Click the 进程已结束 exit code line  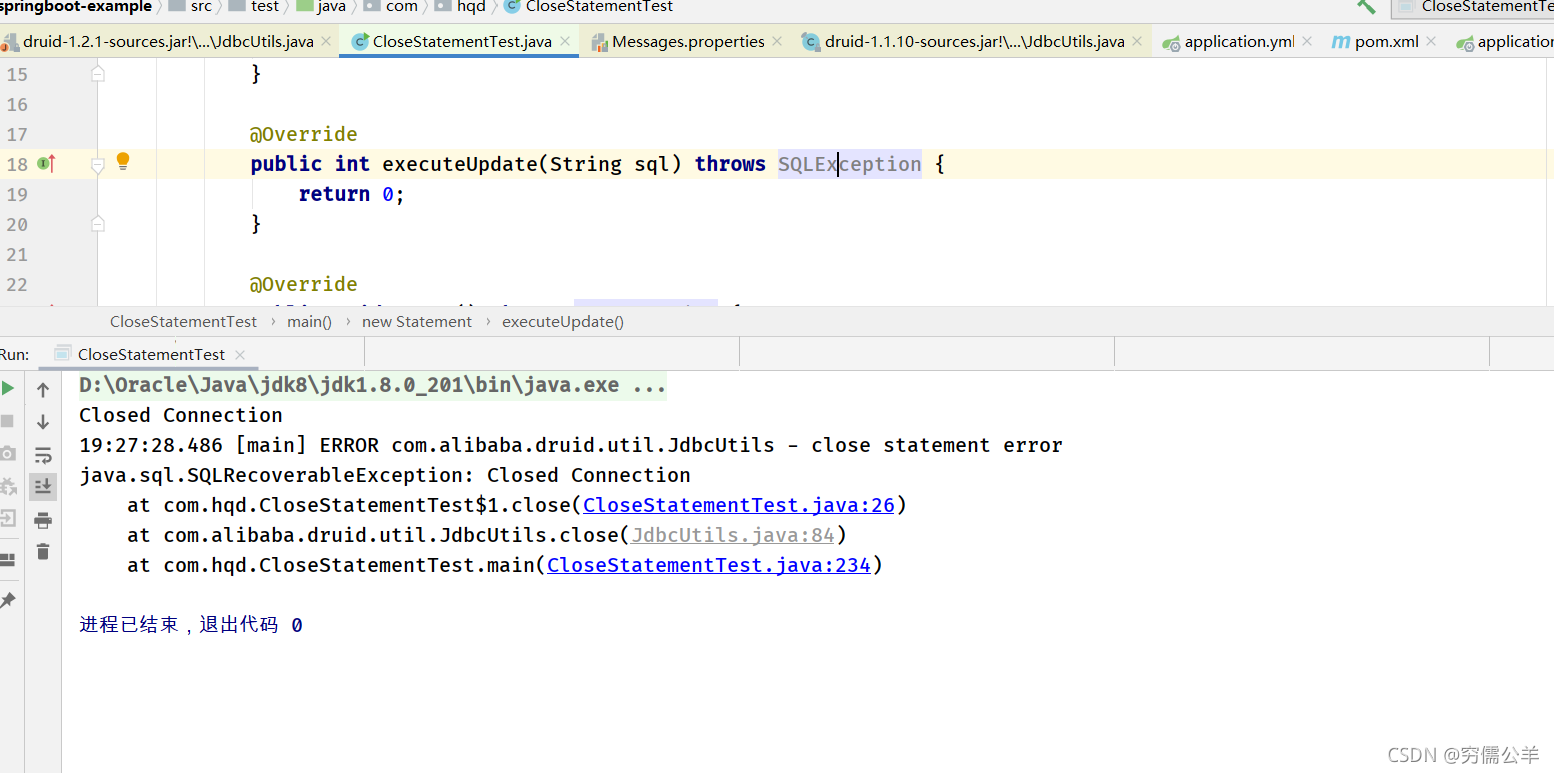pyautogui.click(x=191, y=625)
